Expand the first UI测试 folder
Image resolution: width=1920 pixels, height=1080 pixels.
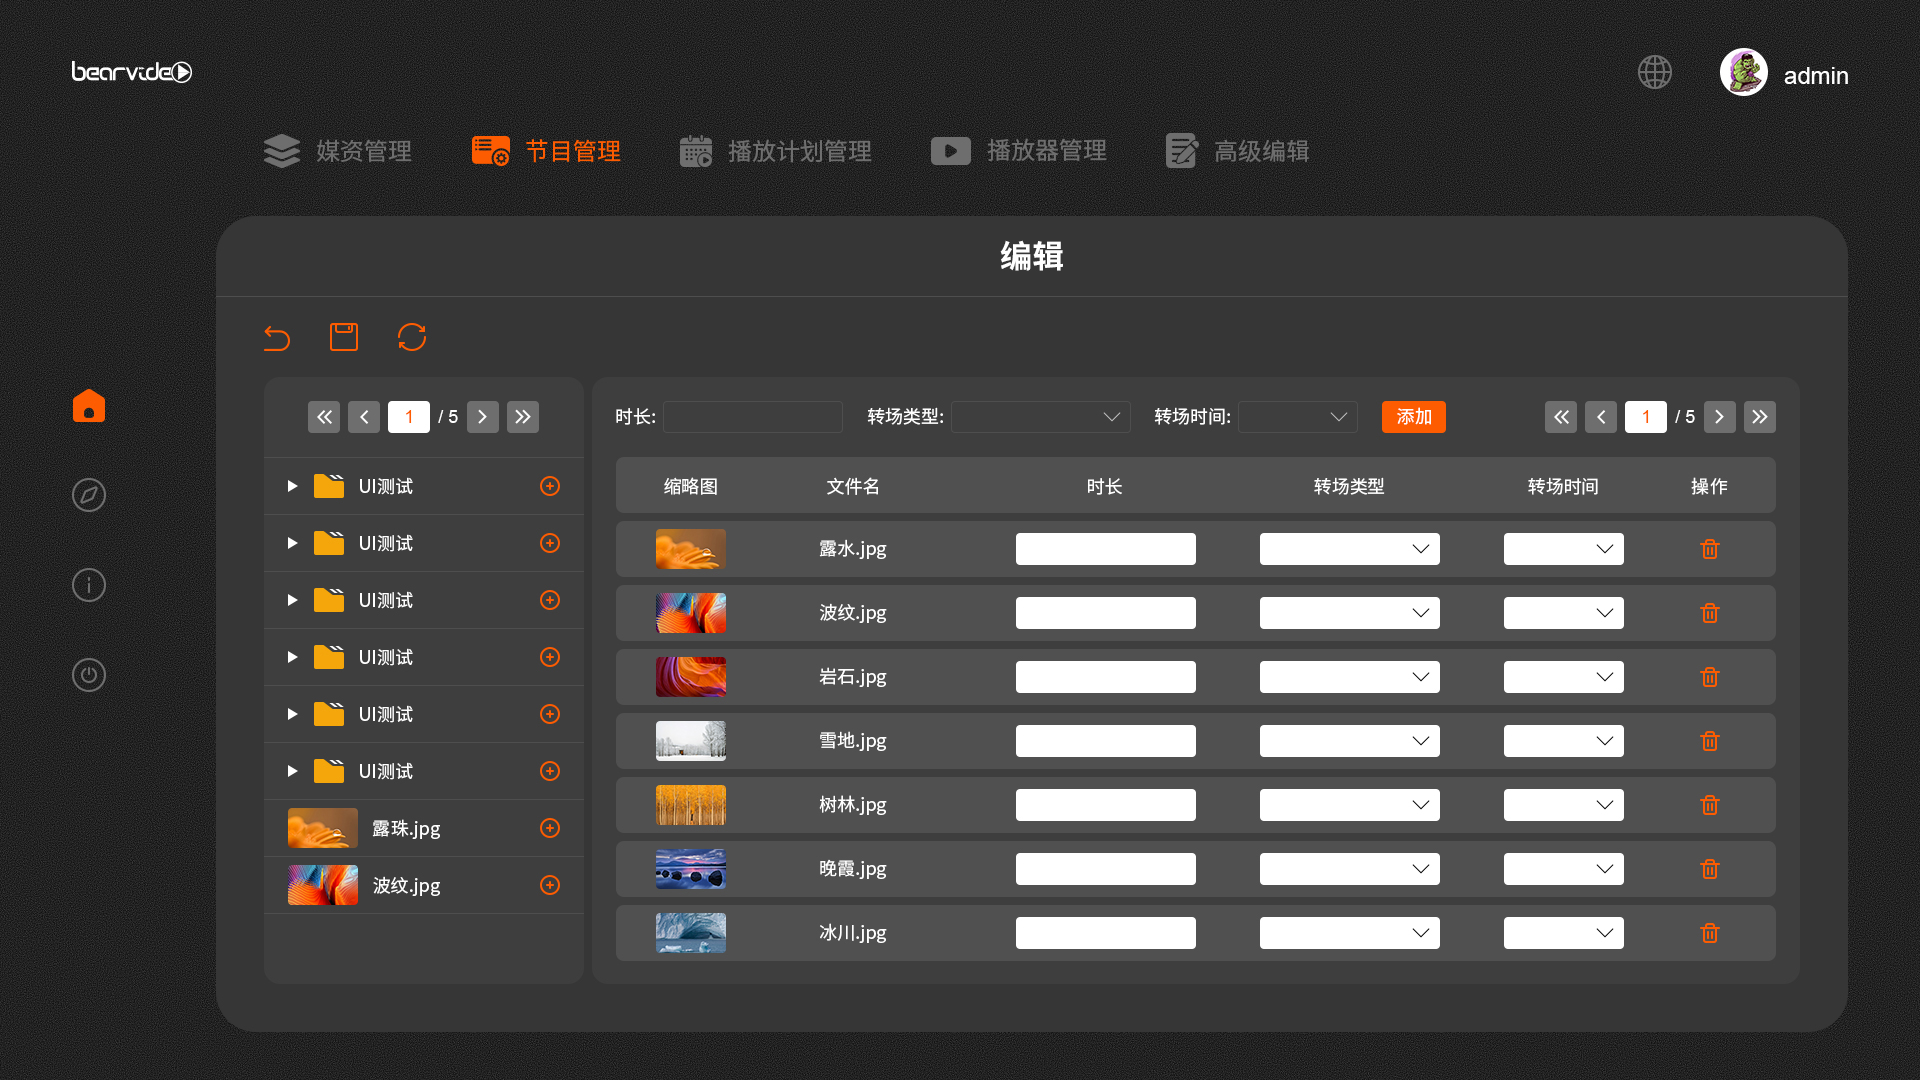[x=292, y=486]
